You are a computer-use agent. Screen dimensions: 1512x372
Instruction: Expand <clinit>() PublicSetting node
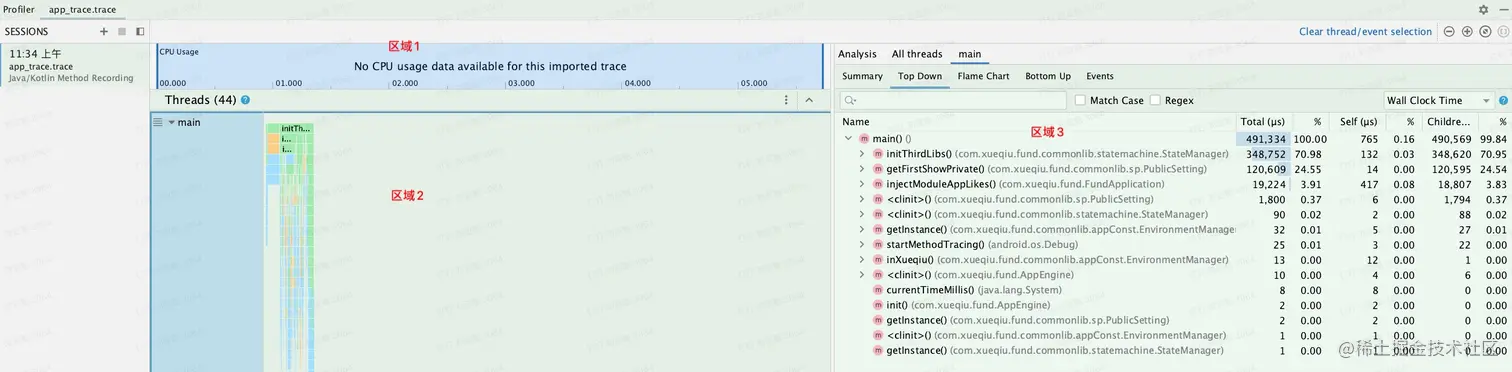pos(862,199)
